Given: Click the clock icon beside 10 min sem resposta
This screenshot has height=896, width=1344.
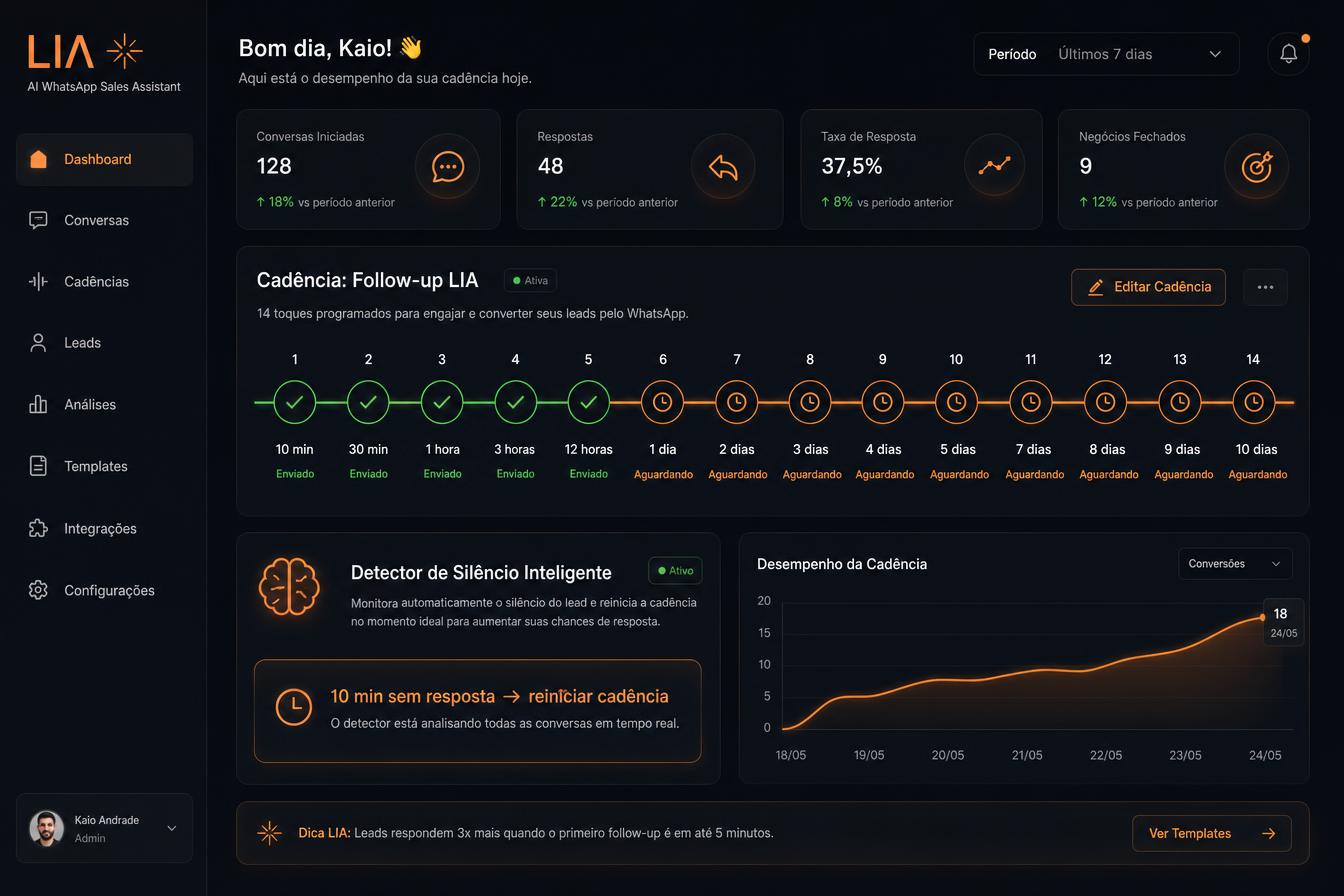Looking at the screenshot, I should point(294,706).
